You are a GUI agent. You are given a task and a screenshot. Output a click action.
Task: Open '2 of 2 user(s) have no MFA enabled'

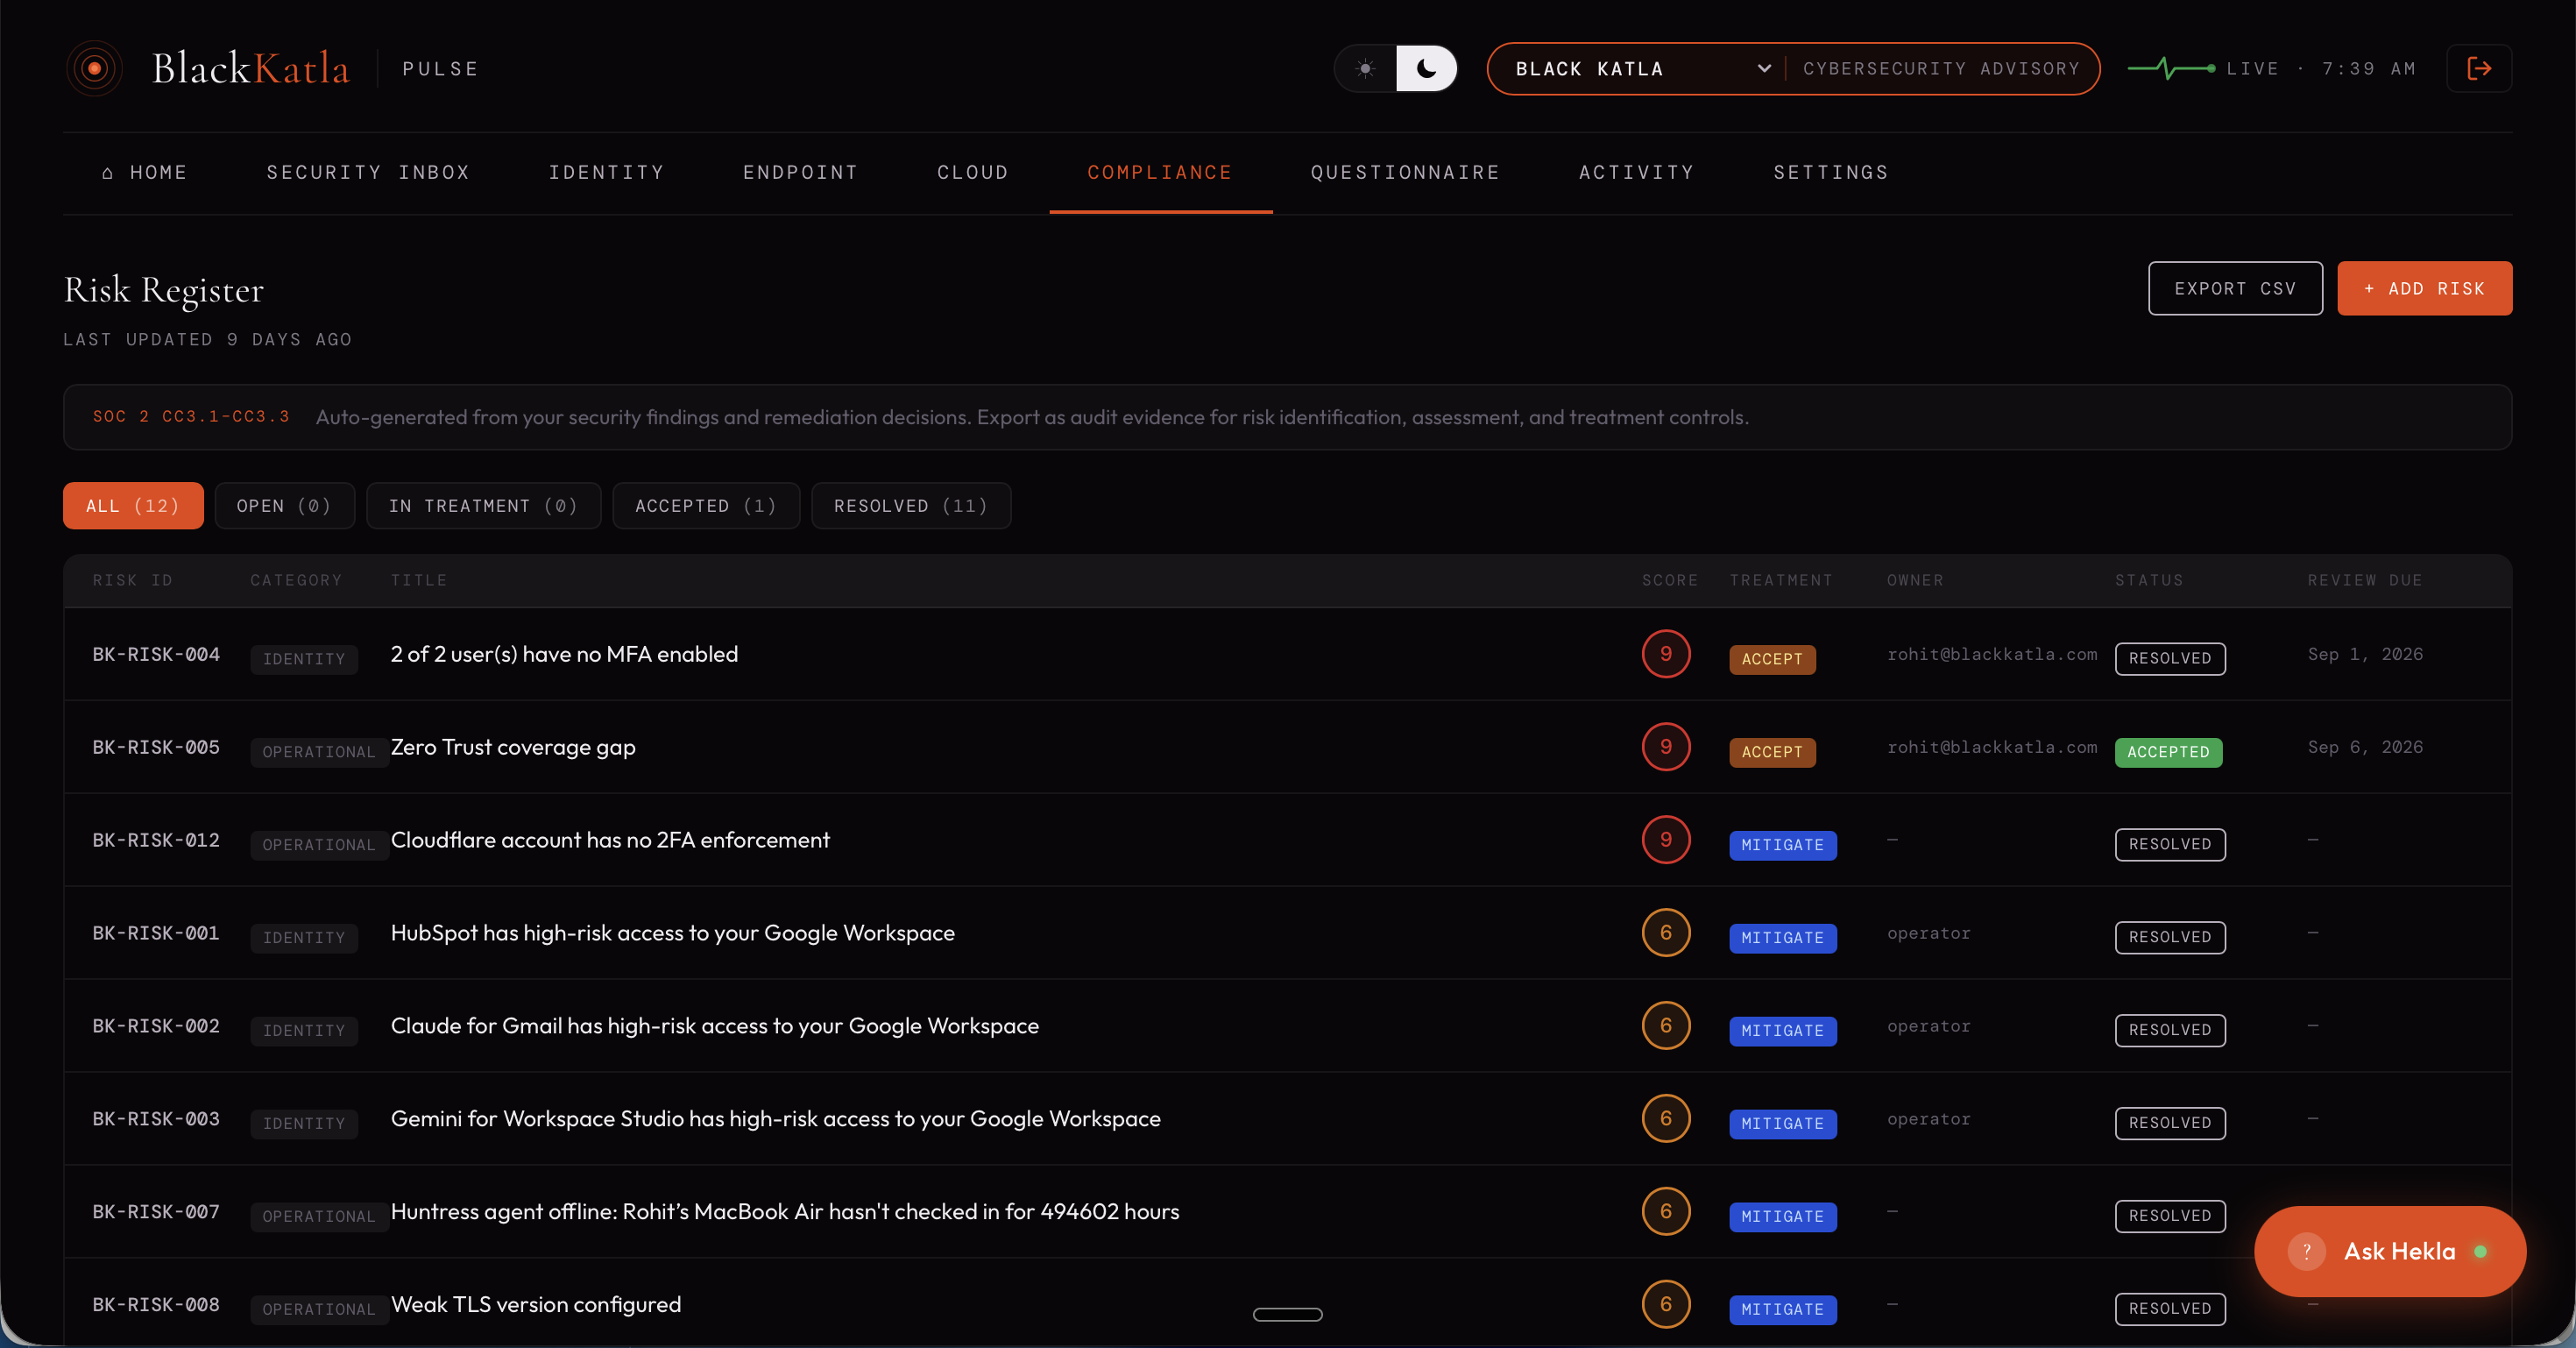tap(564, 654)
